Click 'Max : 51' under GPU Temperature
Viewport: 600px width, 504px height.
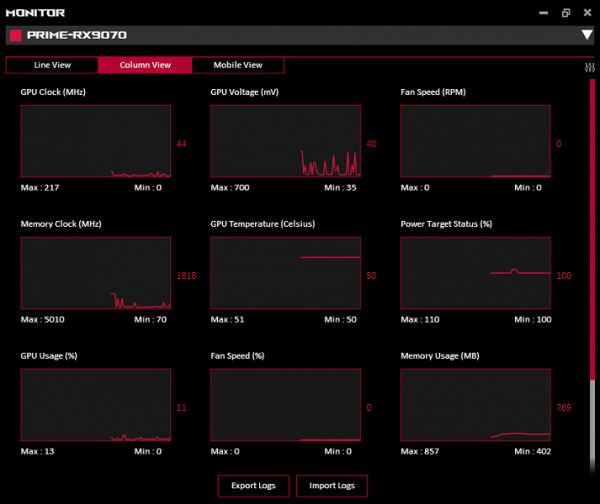(227, 319)
